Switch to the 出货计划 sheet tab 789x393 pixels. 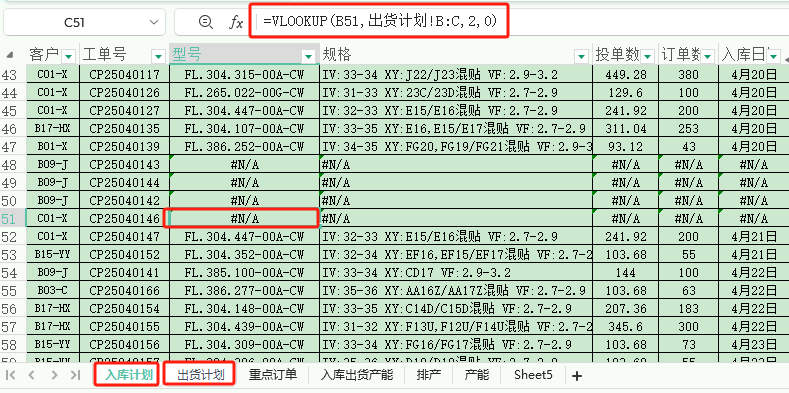click(x=201, y=375)
